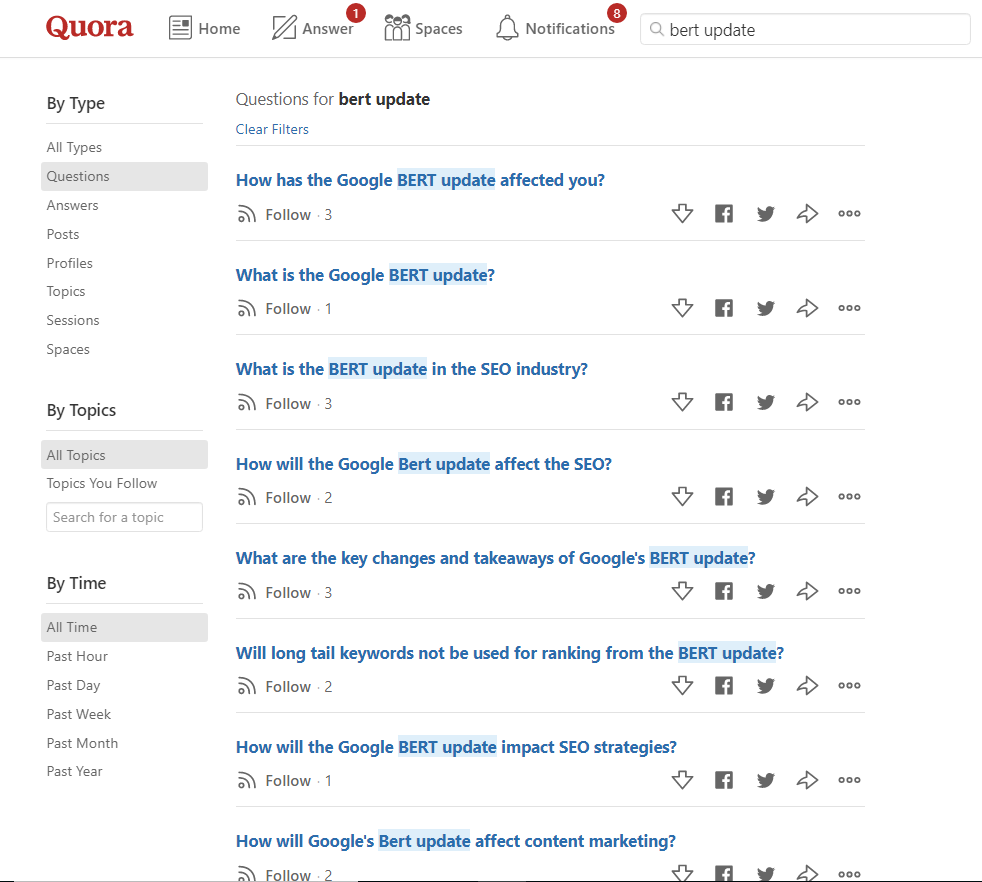Screen dimensions: 982x882
Task: Open the three-dot menu on the first question
Action: pos(849,213)
